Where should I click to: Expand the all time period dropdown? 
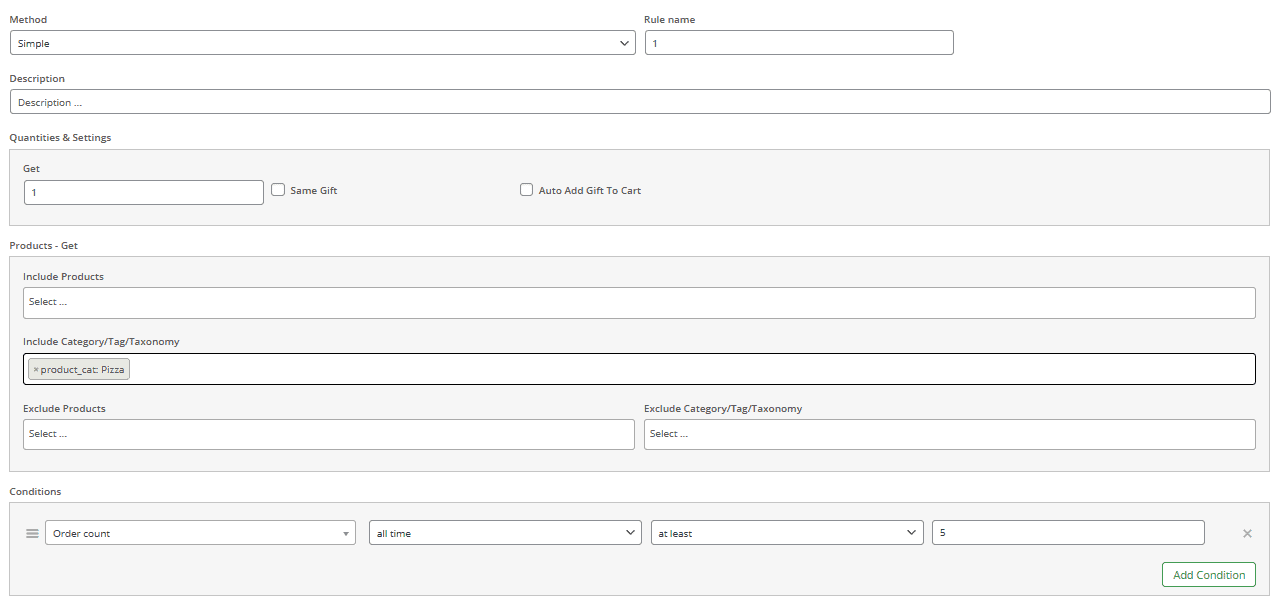pyautogui.click(x=505, y=534)
